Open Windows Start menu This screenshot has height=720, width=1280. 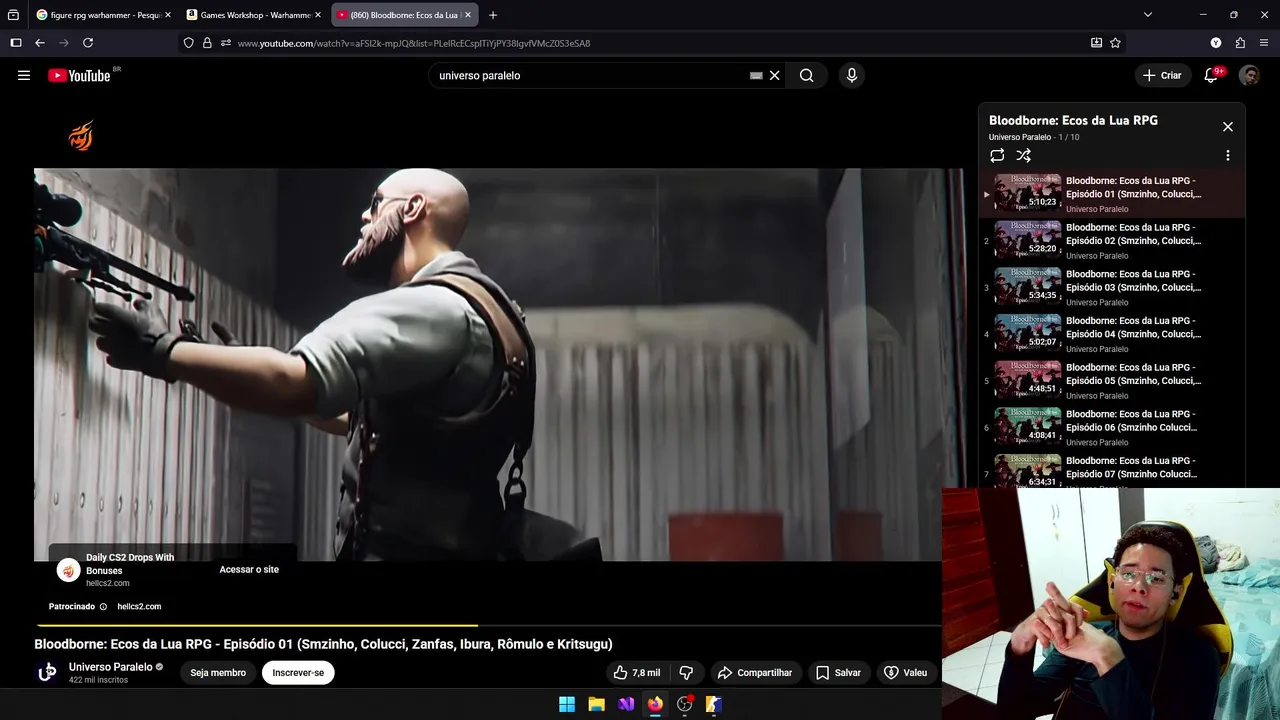pyautogui.click(x=567, y=704)
